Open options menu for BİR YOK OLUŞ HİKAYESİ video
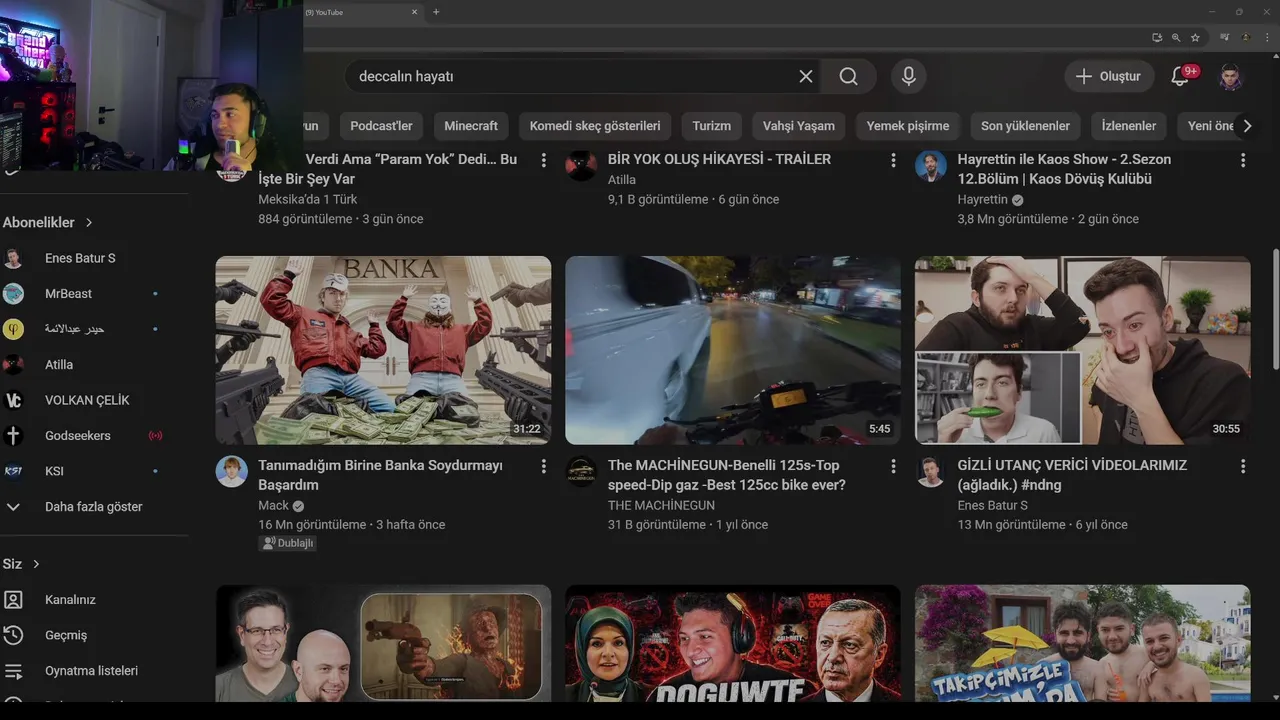Viewport: 1280px width, 720px height. [893, 160]
